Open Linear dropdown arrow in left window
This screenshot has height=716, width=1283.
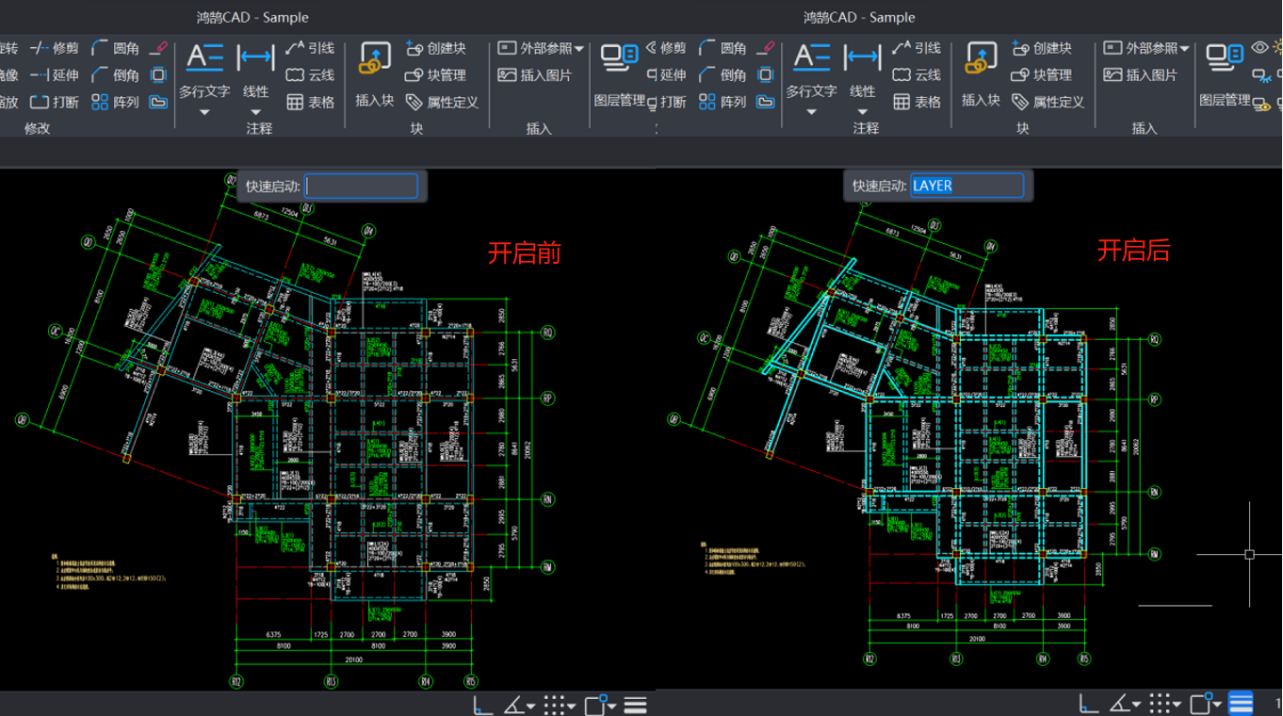(256, 112)
